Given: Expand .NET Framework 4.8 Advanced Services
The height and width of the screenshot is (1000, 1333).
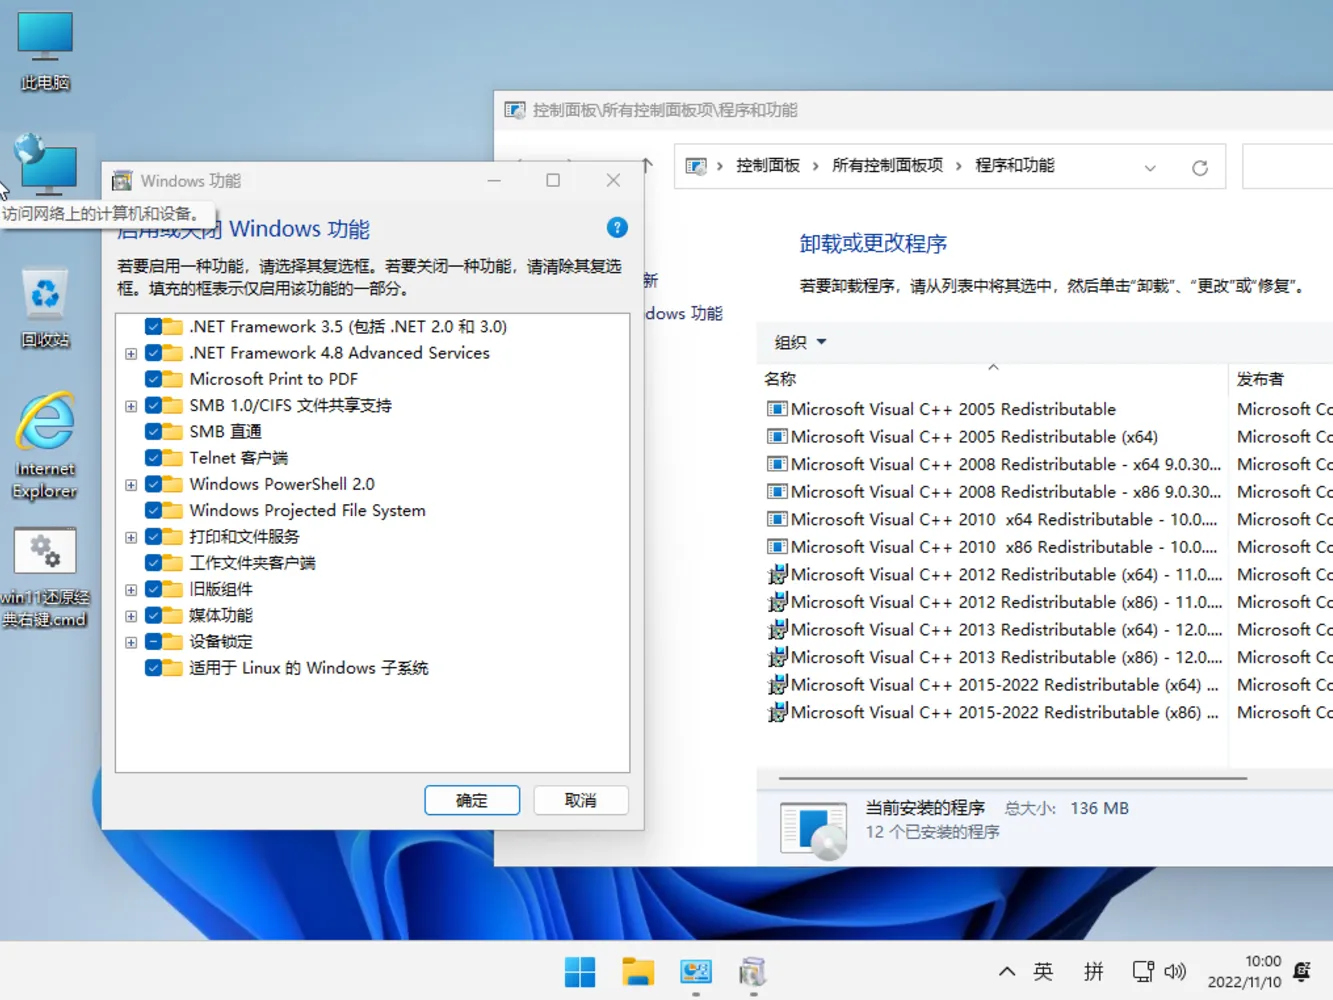Looking at the screenshot, I should pos(130,353).
